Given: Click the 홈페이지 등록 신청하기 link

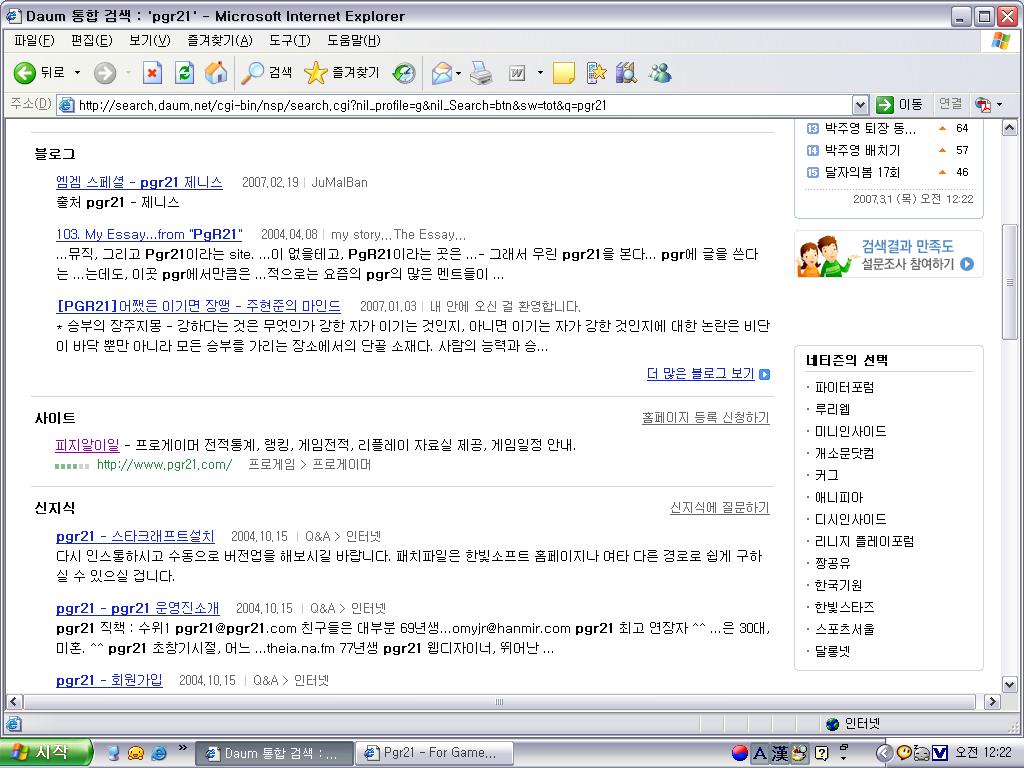Looking at the screenshot, I should [705, 417].
